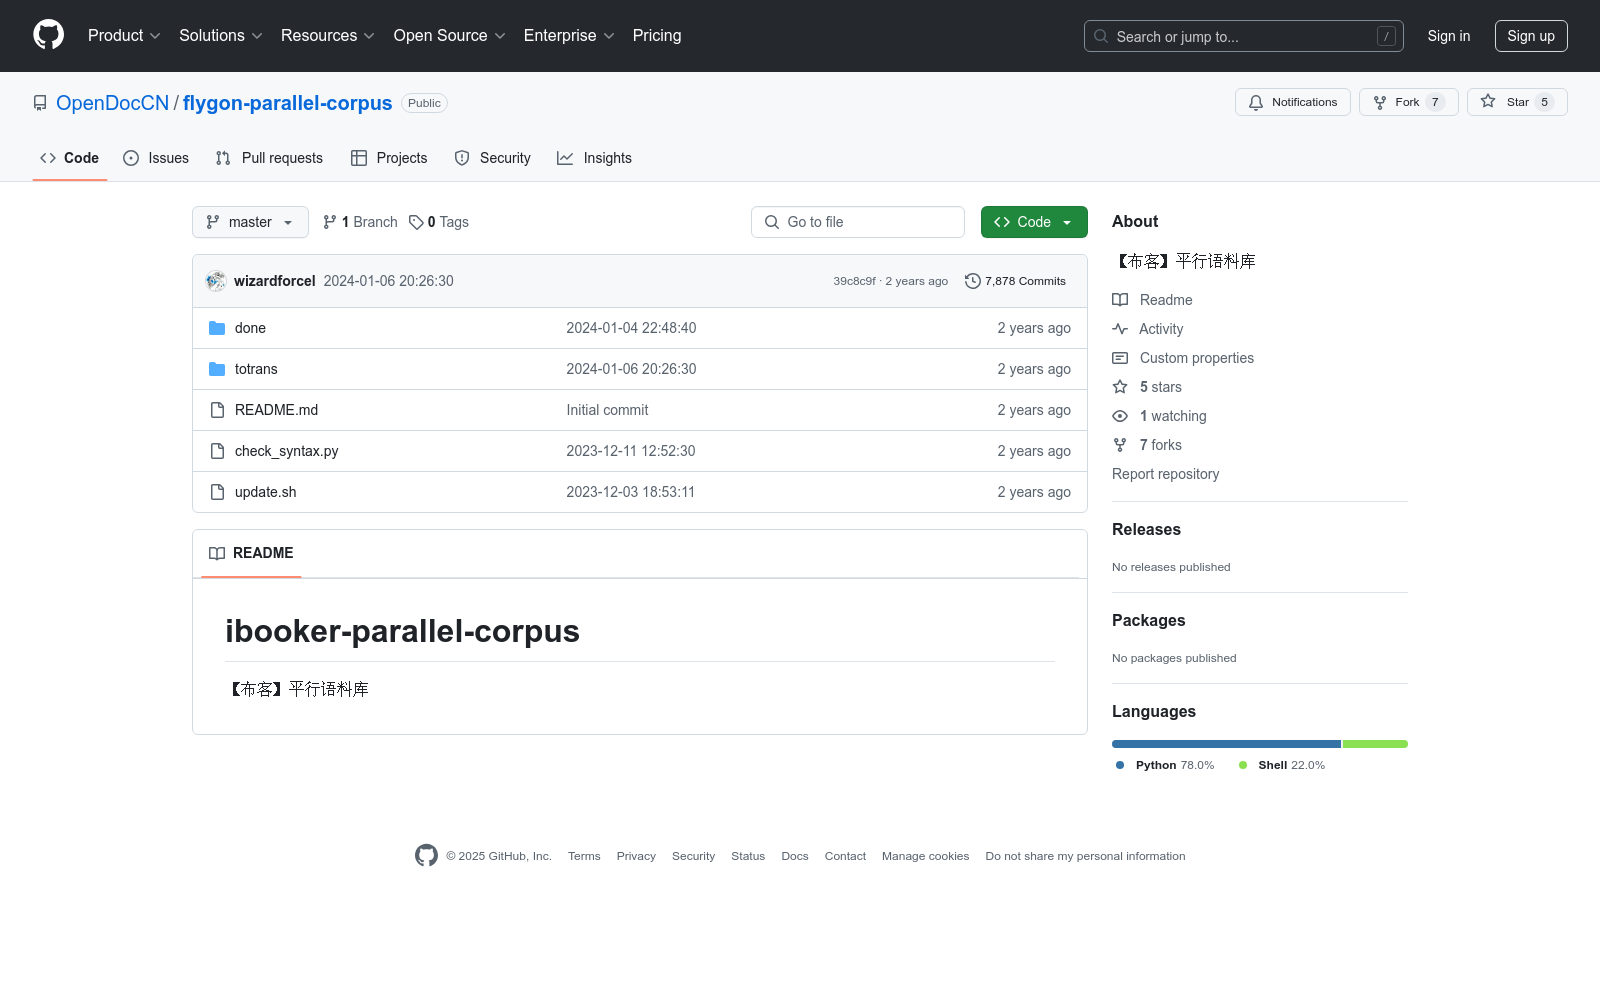1600x1000 pixels.
Task: Open Report repository link
Action: [x=1166, y=474]
